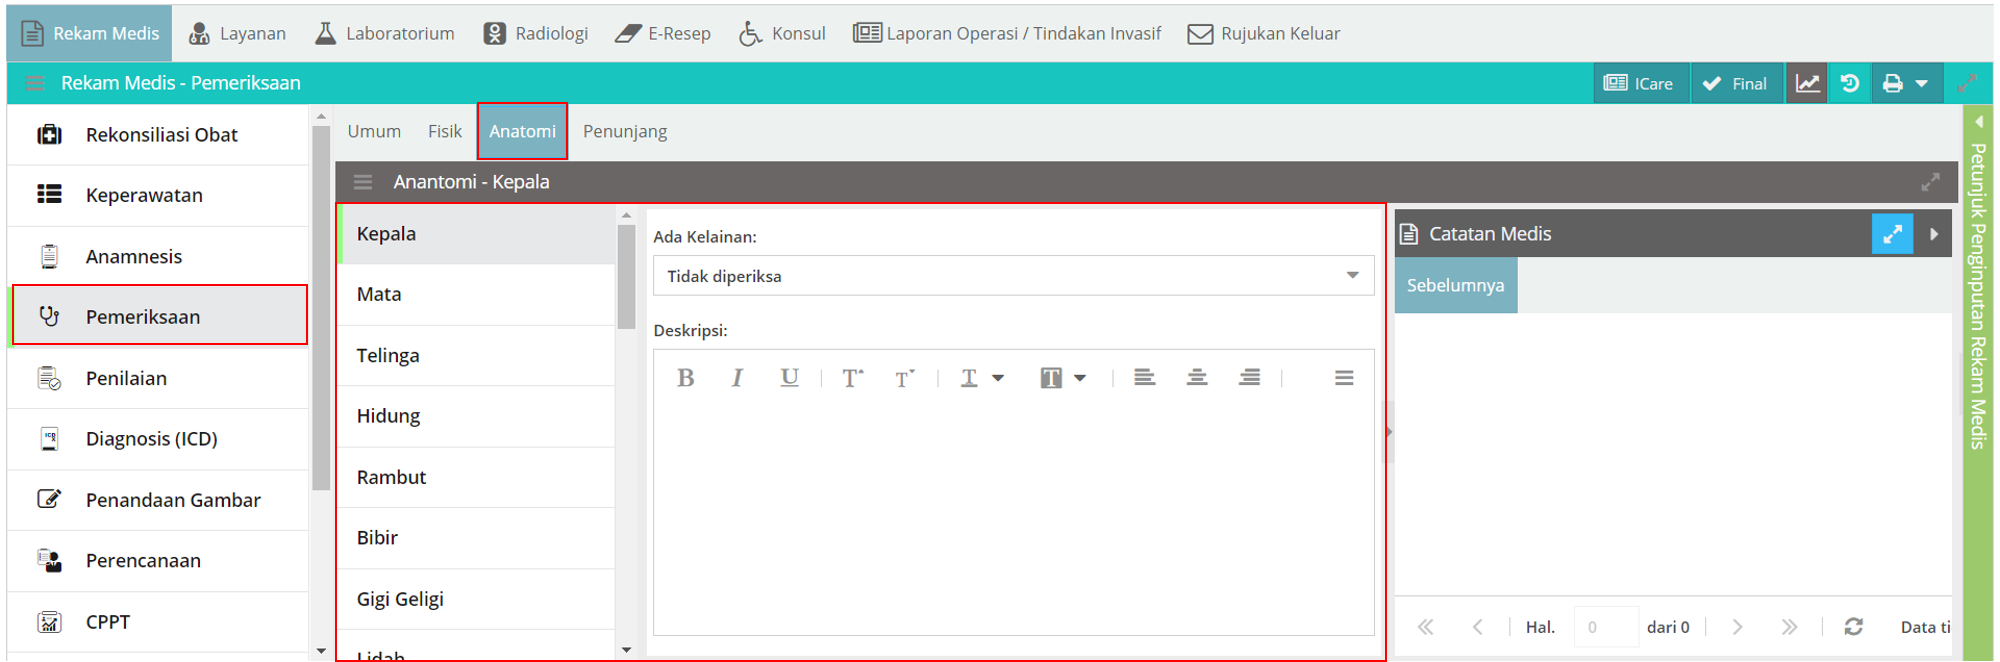Open Penandaan Gambar in the sidebar

pyautogui.click(x=158, y=499)
